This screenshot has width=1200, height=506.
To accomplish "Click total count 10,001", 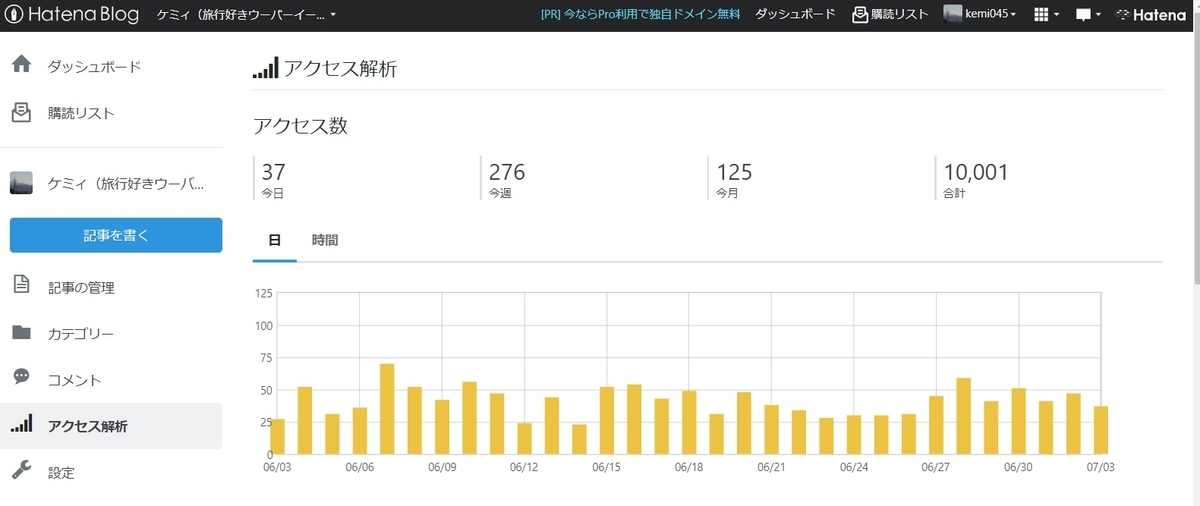I will [x=976, y=172].
